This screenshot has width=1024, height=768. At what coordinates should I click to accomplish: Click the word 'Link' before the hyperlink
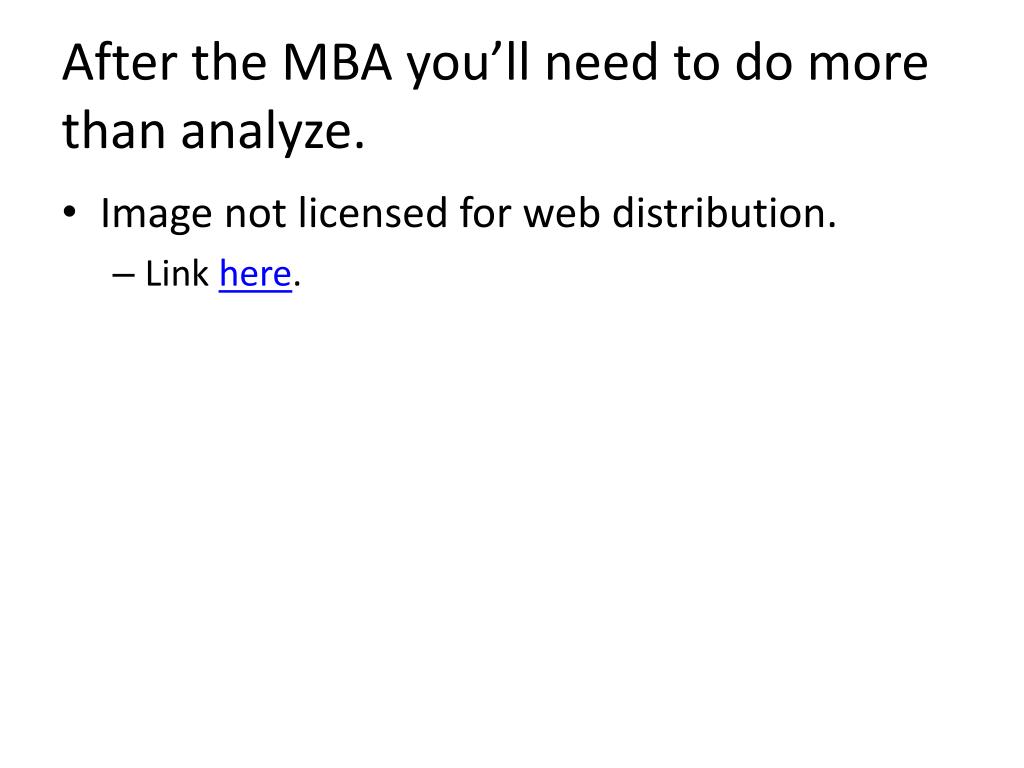[177, 273]
